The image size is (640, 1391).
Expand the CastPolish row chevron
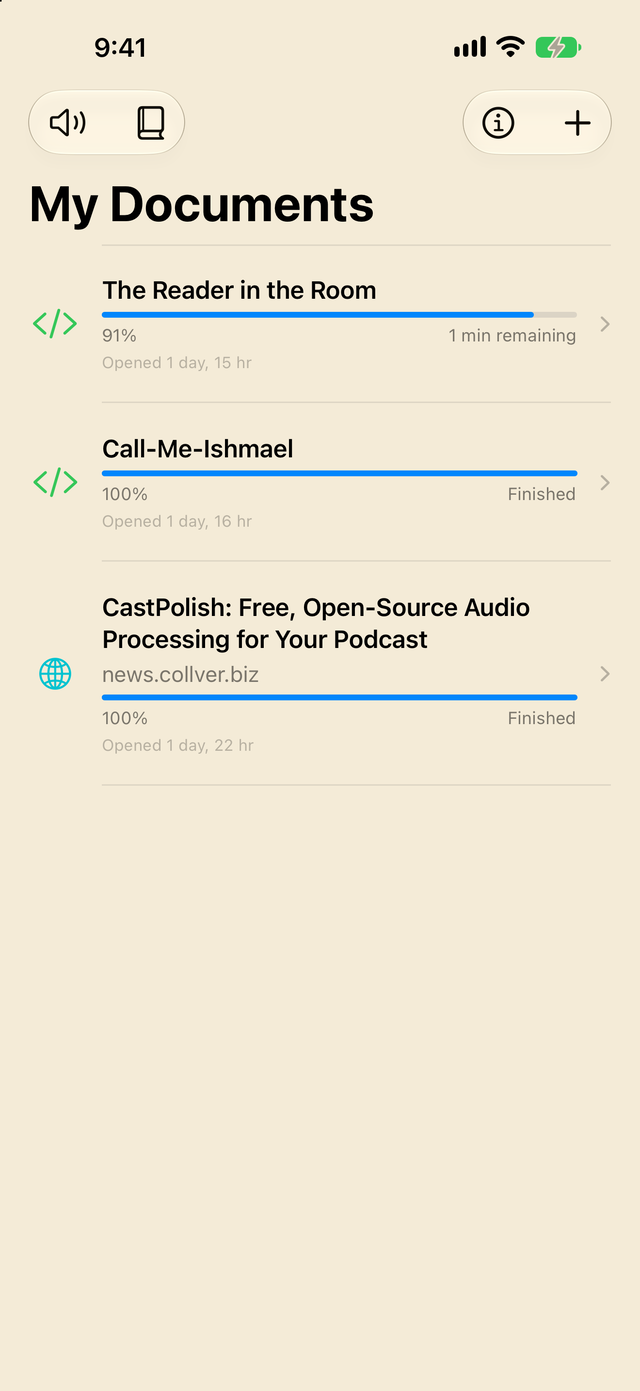click(605, 674)
